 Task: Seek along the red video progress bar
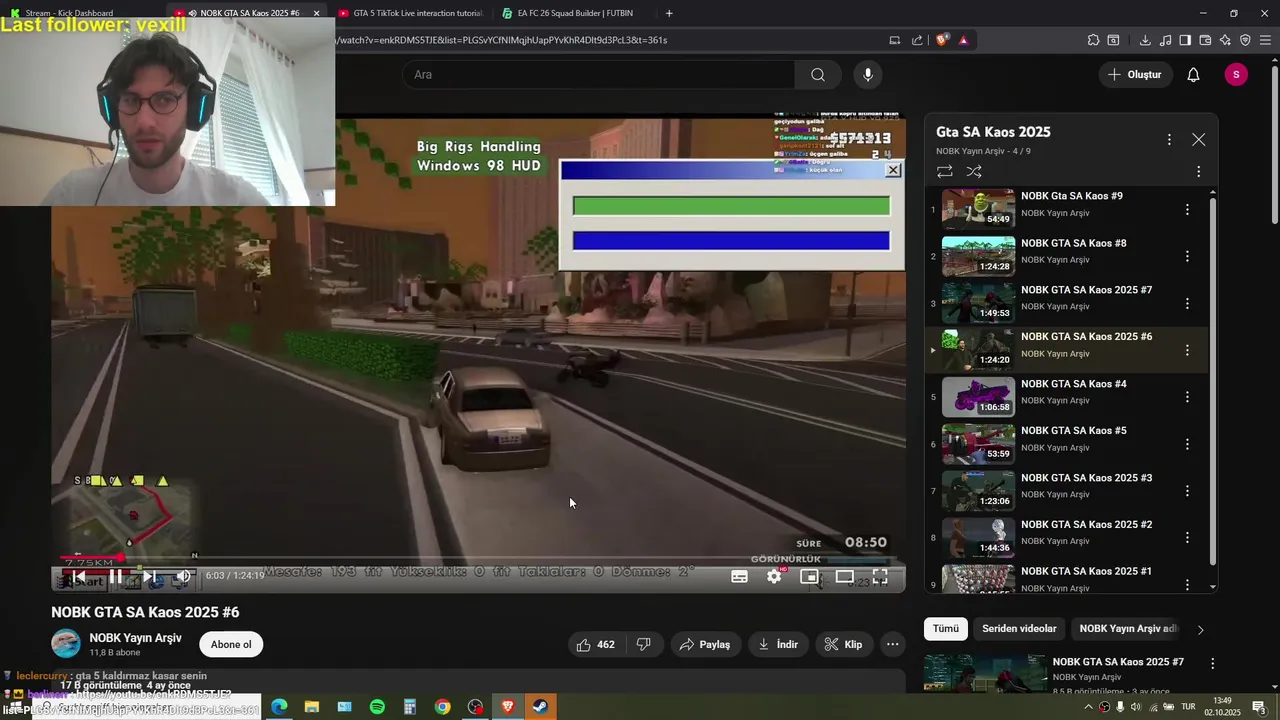478,558
